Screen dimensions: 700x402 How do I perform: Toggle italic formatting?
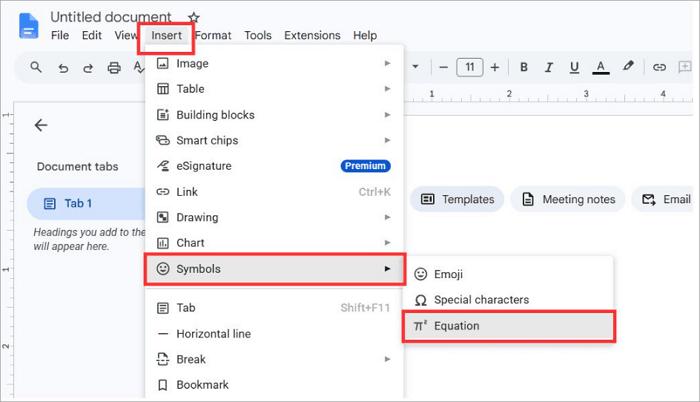(549, 67)
